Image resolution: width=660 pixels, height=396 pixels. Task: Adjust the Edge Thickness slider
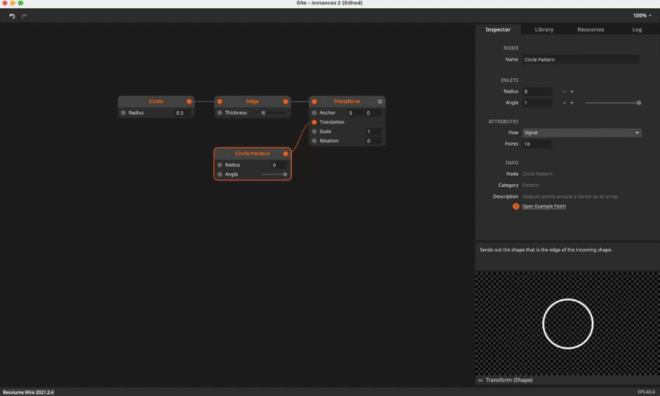coord(274,113)
